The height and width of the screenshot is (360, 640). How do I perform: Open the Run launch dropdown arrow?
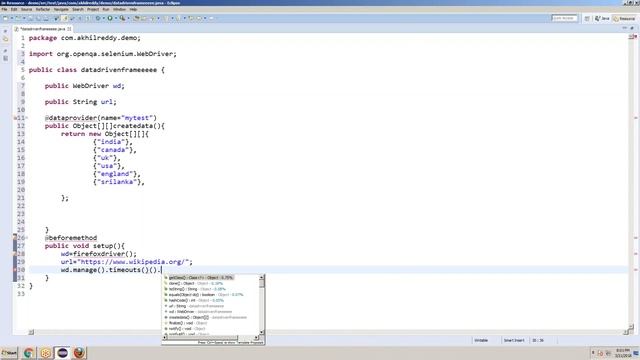[x=116, y=18]
